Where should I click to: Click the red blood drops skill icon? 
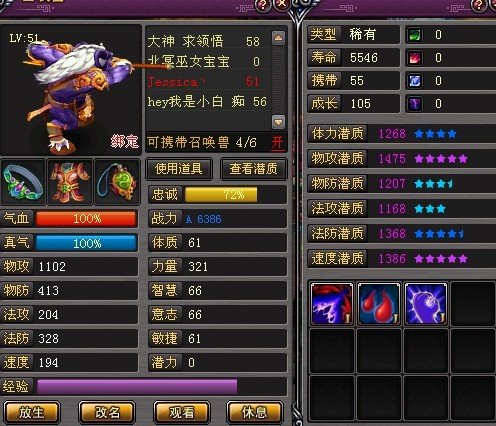(x=379, y=304)
